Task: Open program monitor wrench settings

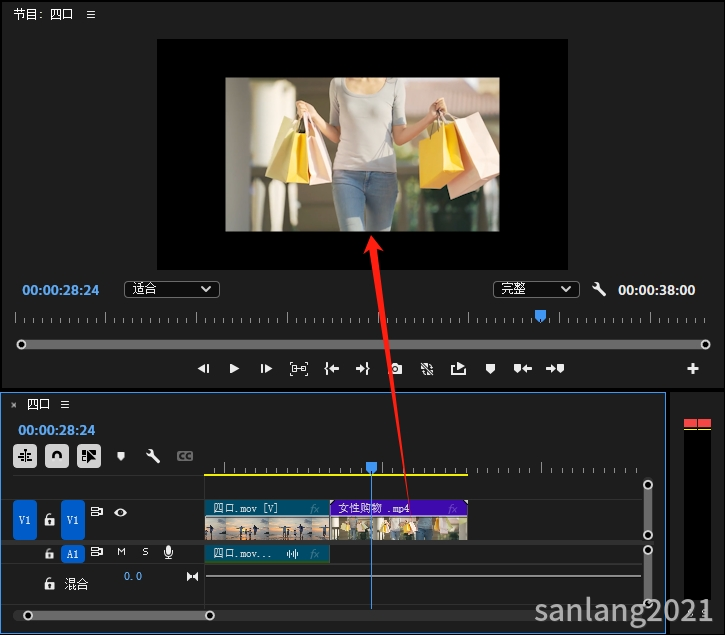Action: pos(599,289)
